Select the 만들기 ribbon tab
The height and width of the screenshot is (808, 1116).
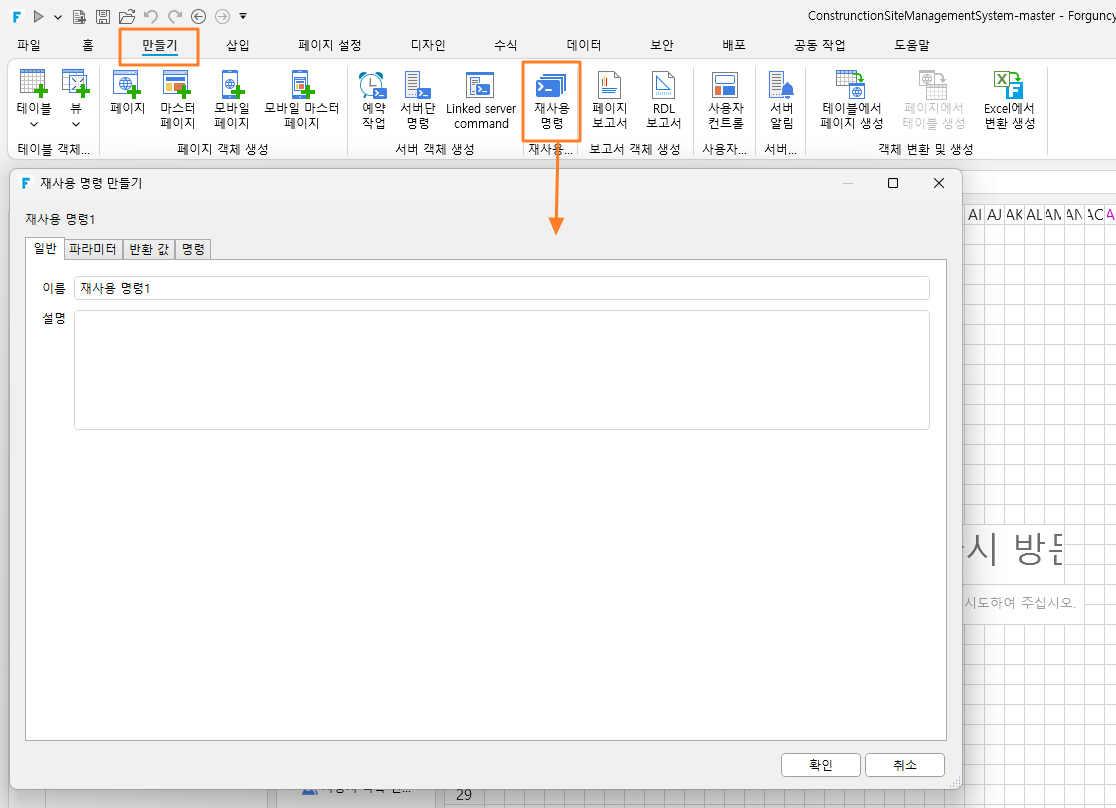point(159,46)
